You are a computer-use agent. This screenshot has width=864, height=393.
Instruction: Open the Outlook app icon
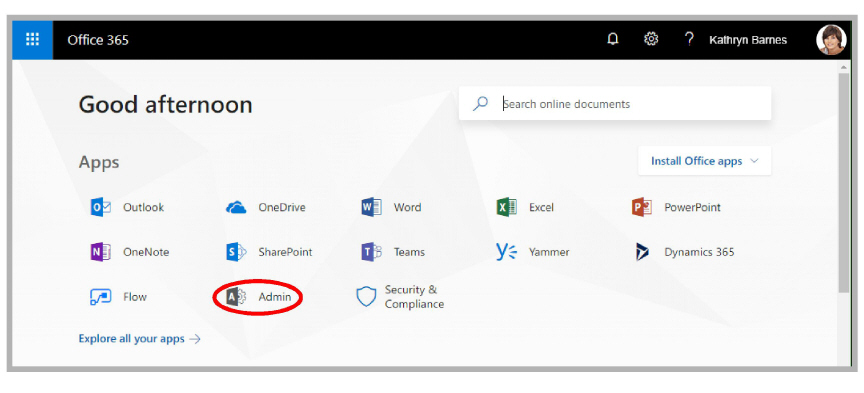[x=100, y=208]
